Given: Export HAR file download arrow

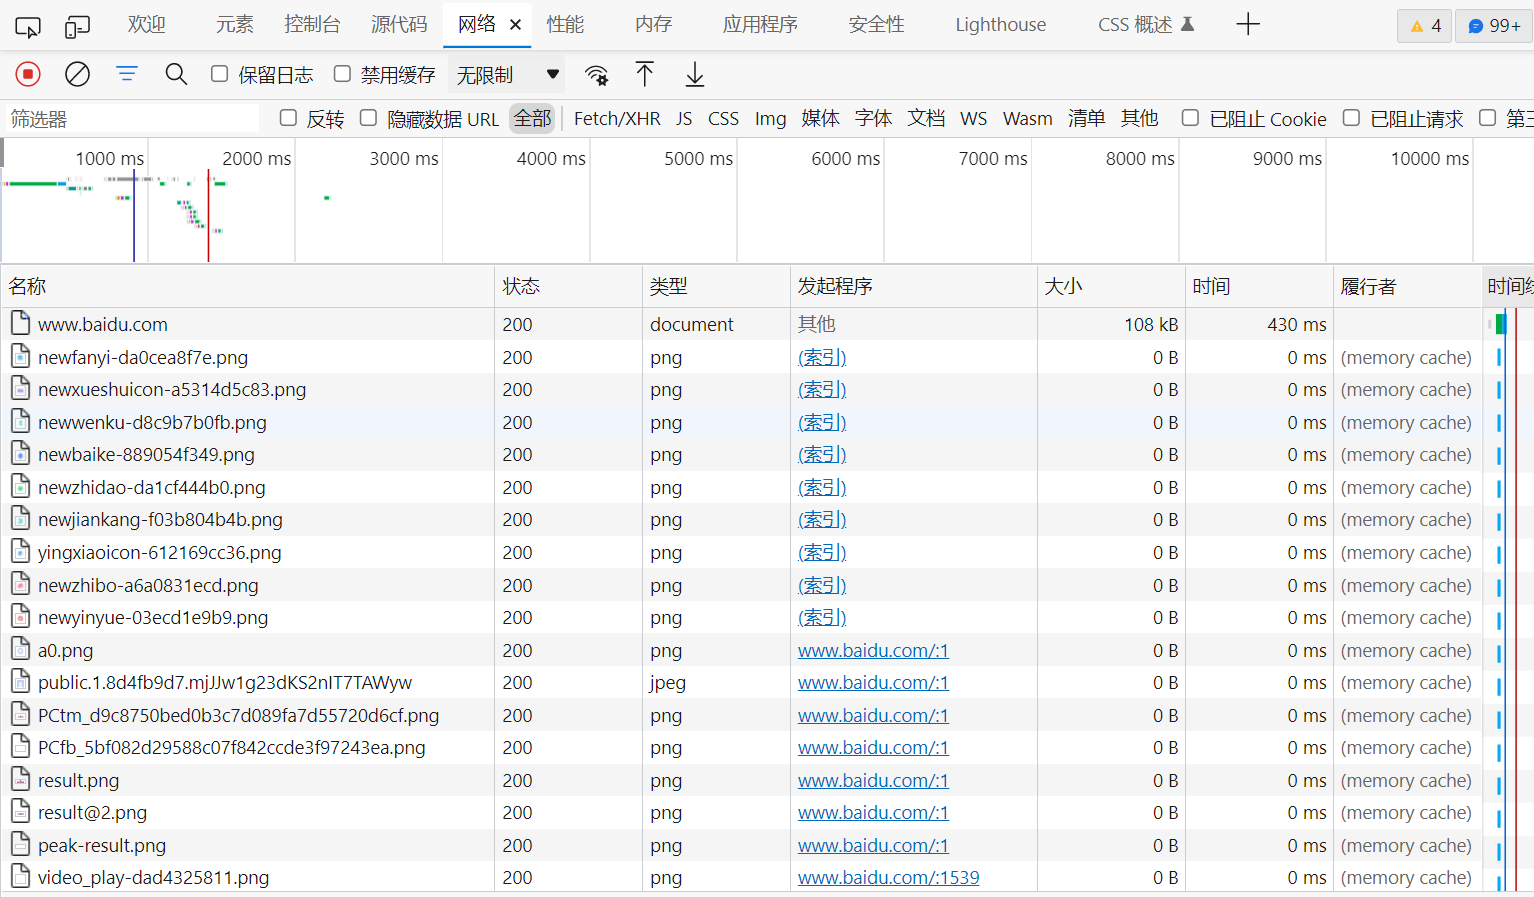Looking at the screenshot, I should pyautogui.click(x=694, y=74).
